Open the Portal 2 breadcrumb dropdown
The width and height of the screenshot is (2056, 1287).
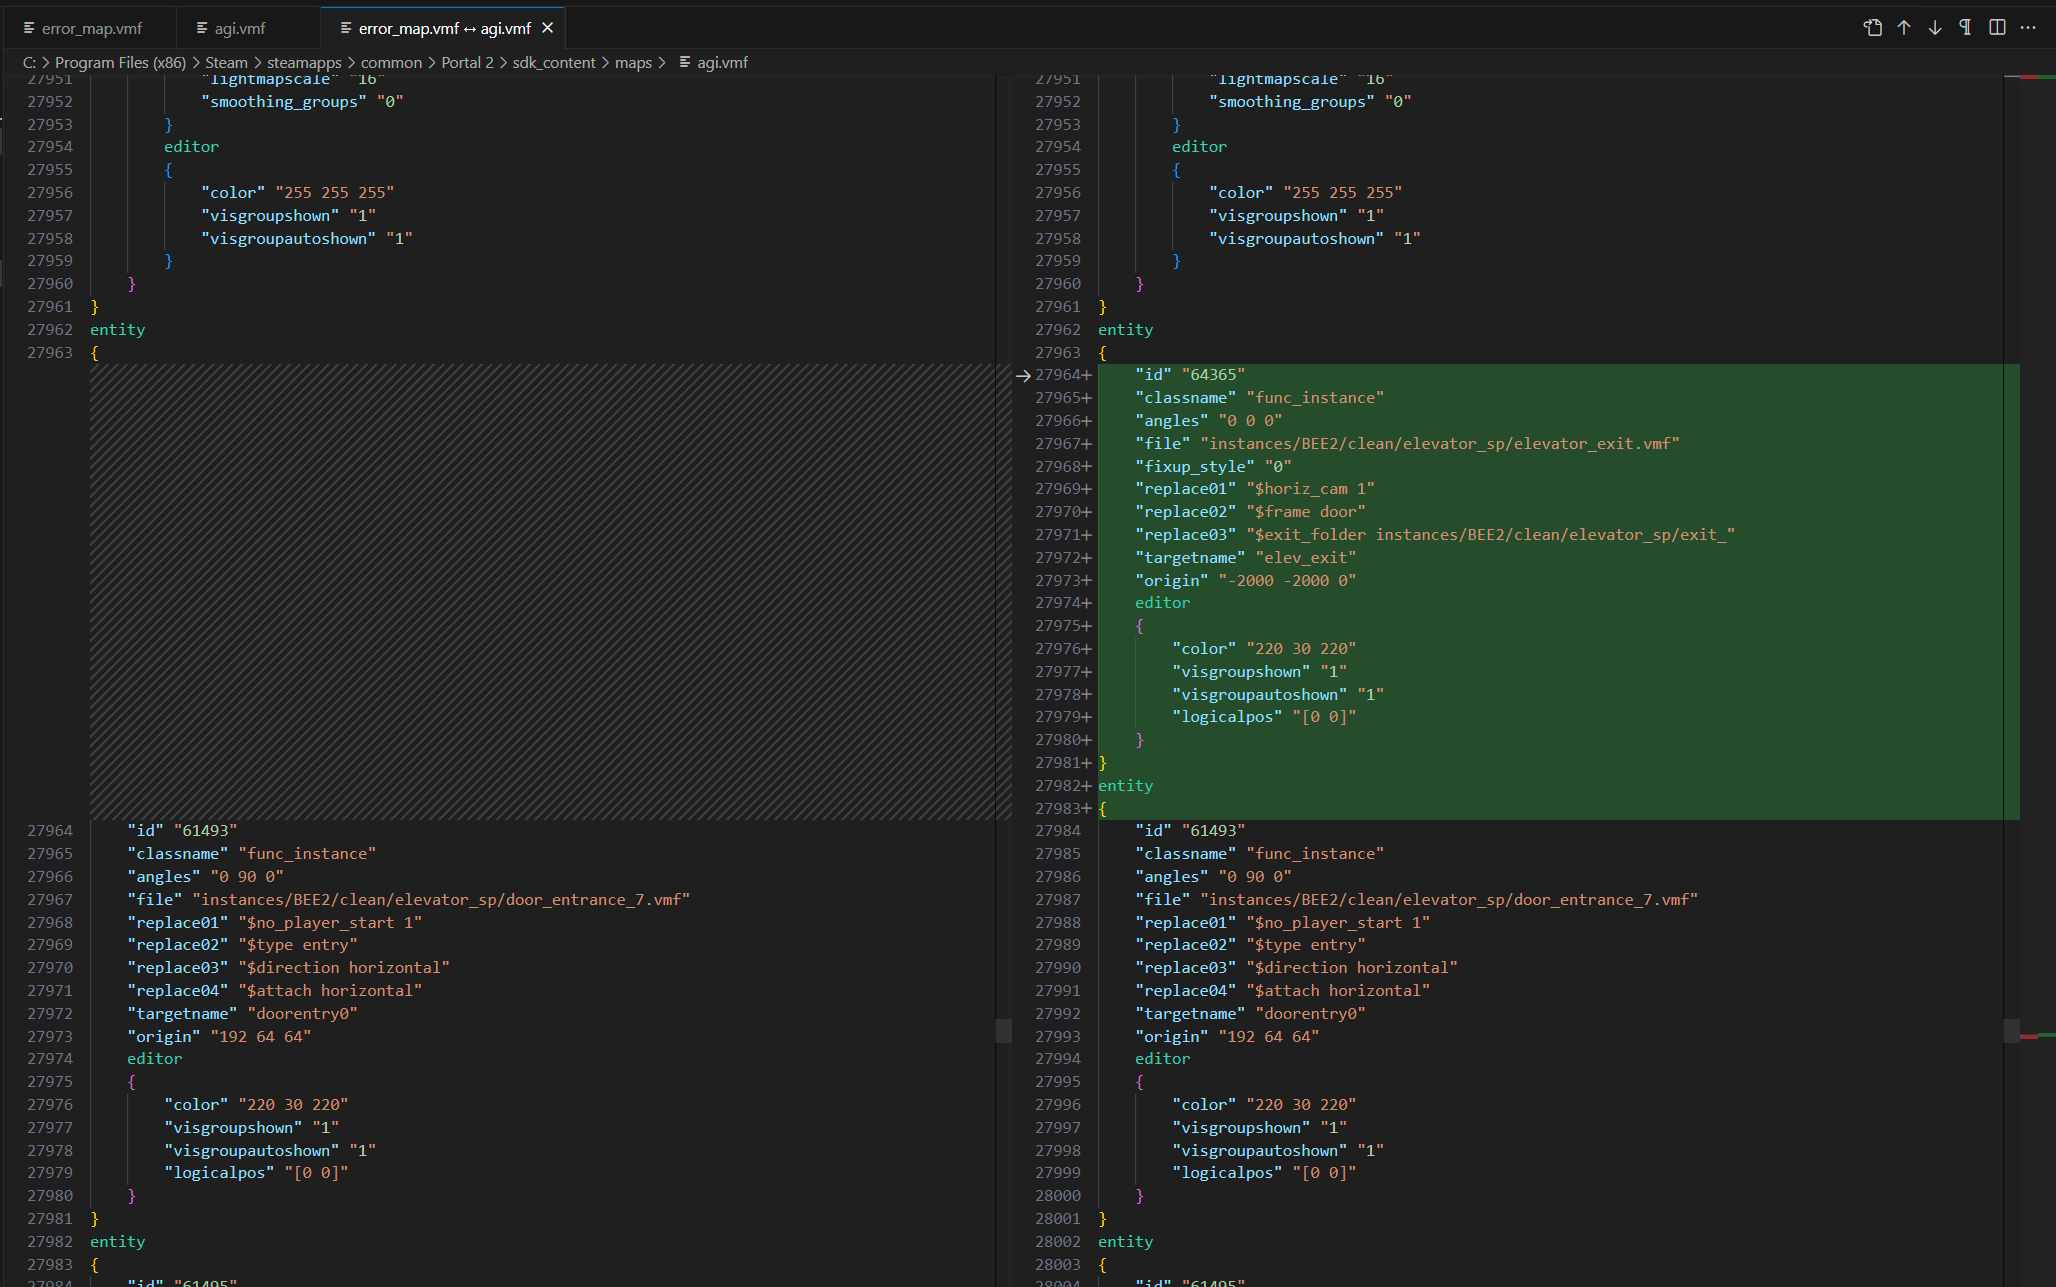[467, 62]
